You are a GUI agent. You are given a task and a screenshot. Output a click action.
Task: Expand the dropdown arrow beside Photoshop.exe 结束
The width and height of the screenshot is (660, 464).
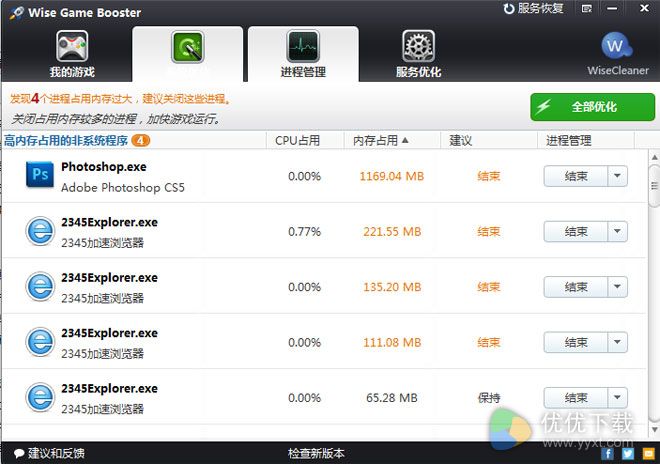tap(617, 176)
